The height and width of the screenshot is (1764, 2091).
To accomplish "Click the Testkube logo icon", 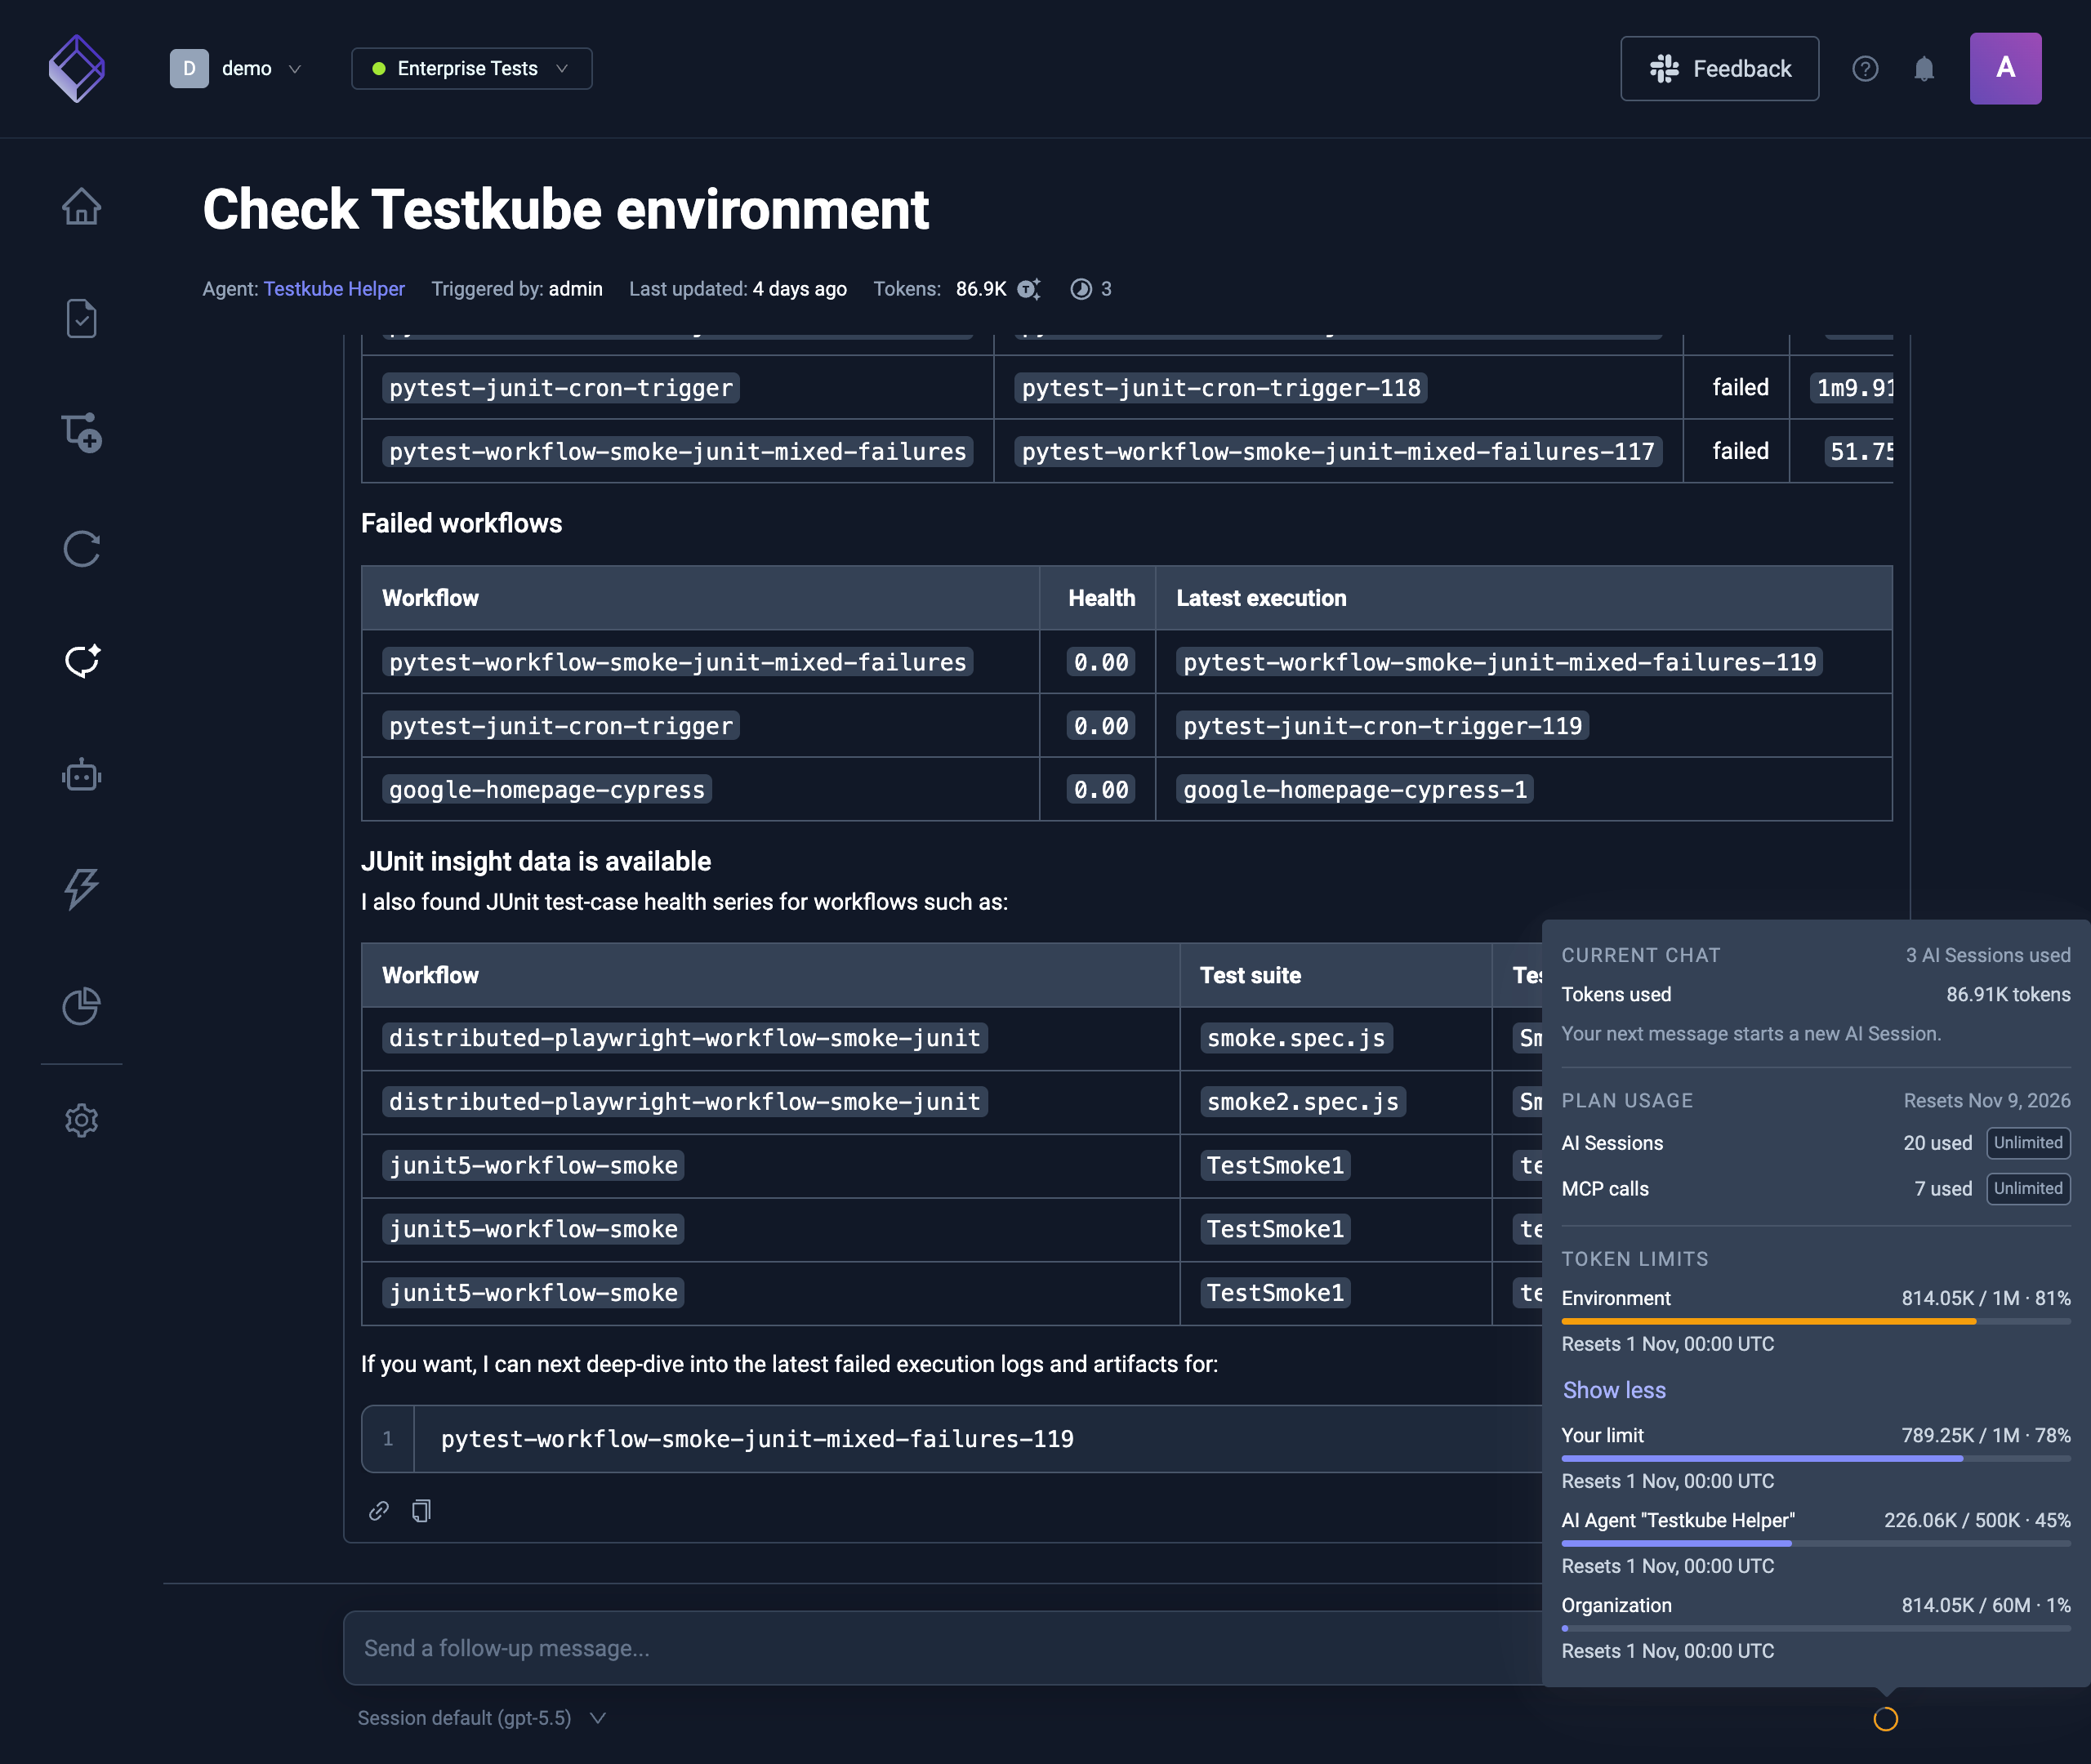I will click(x=77, y=68).
